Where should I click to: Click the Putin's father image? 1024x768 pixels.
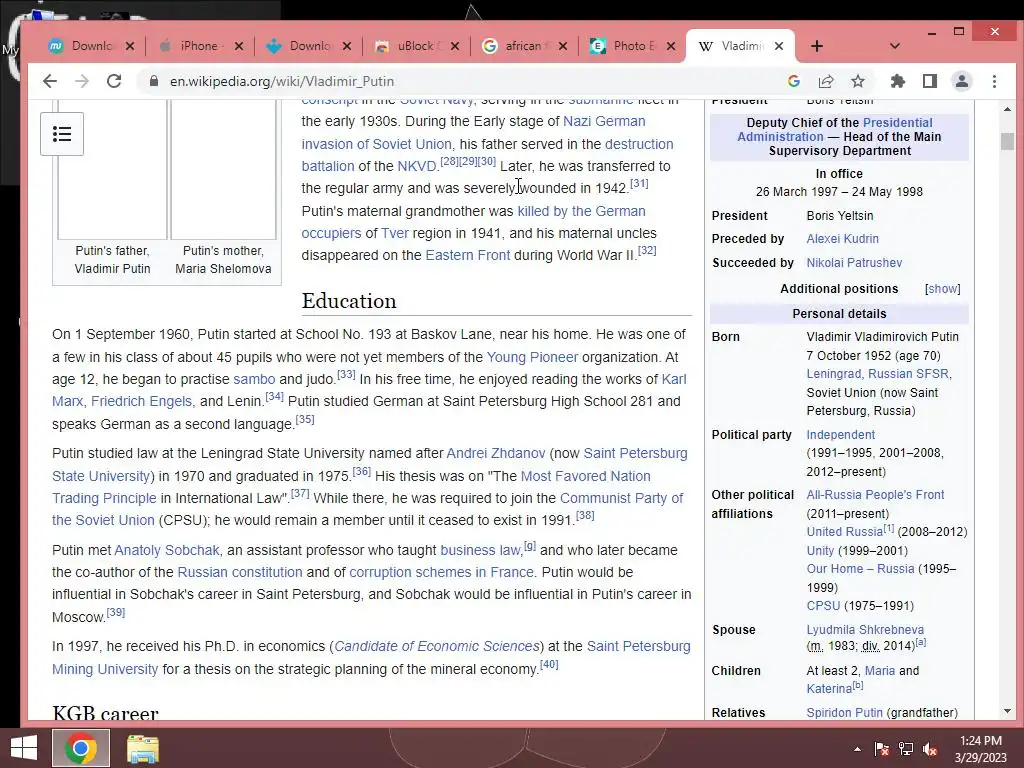[112, 170]
